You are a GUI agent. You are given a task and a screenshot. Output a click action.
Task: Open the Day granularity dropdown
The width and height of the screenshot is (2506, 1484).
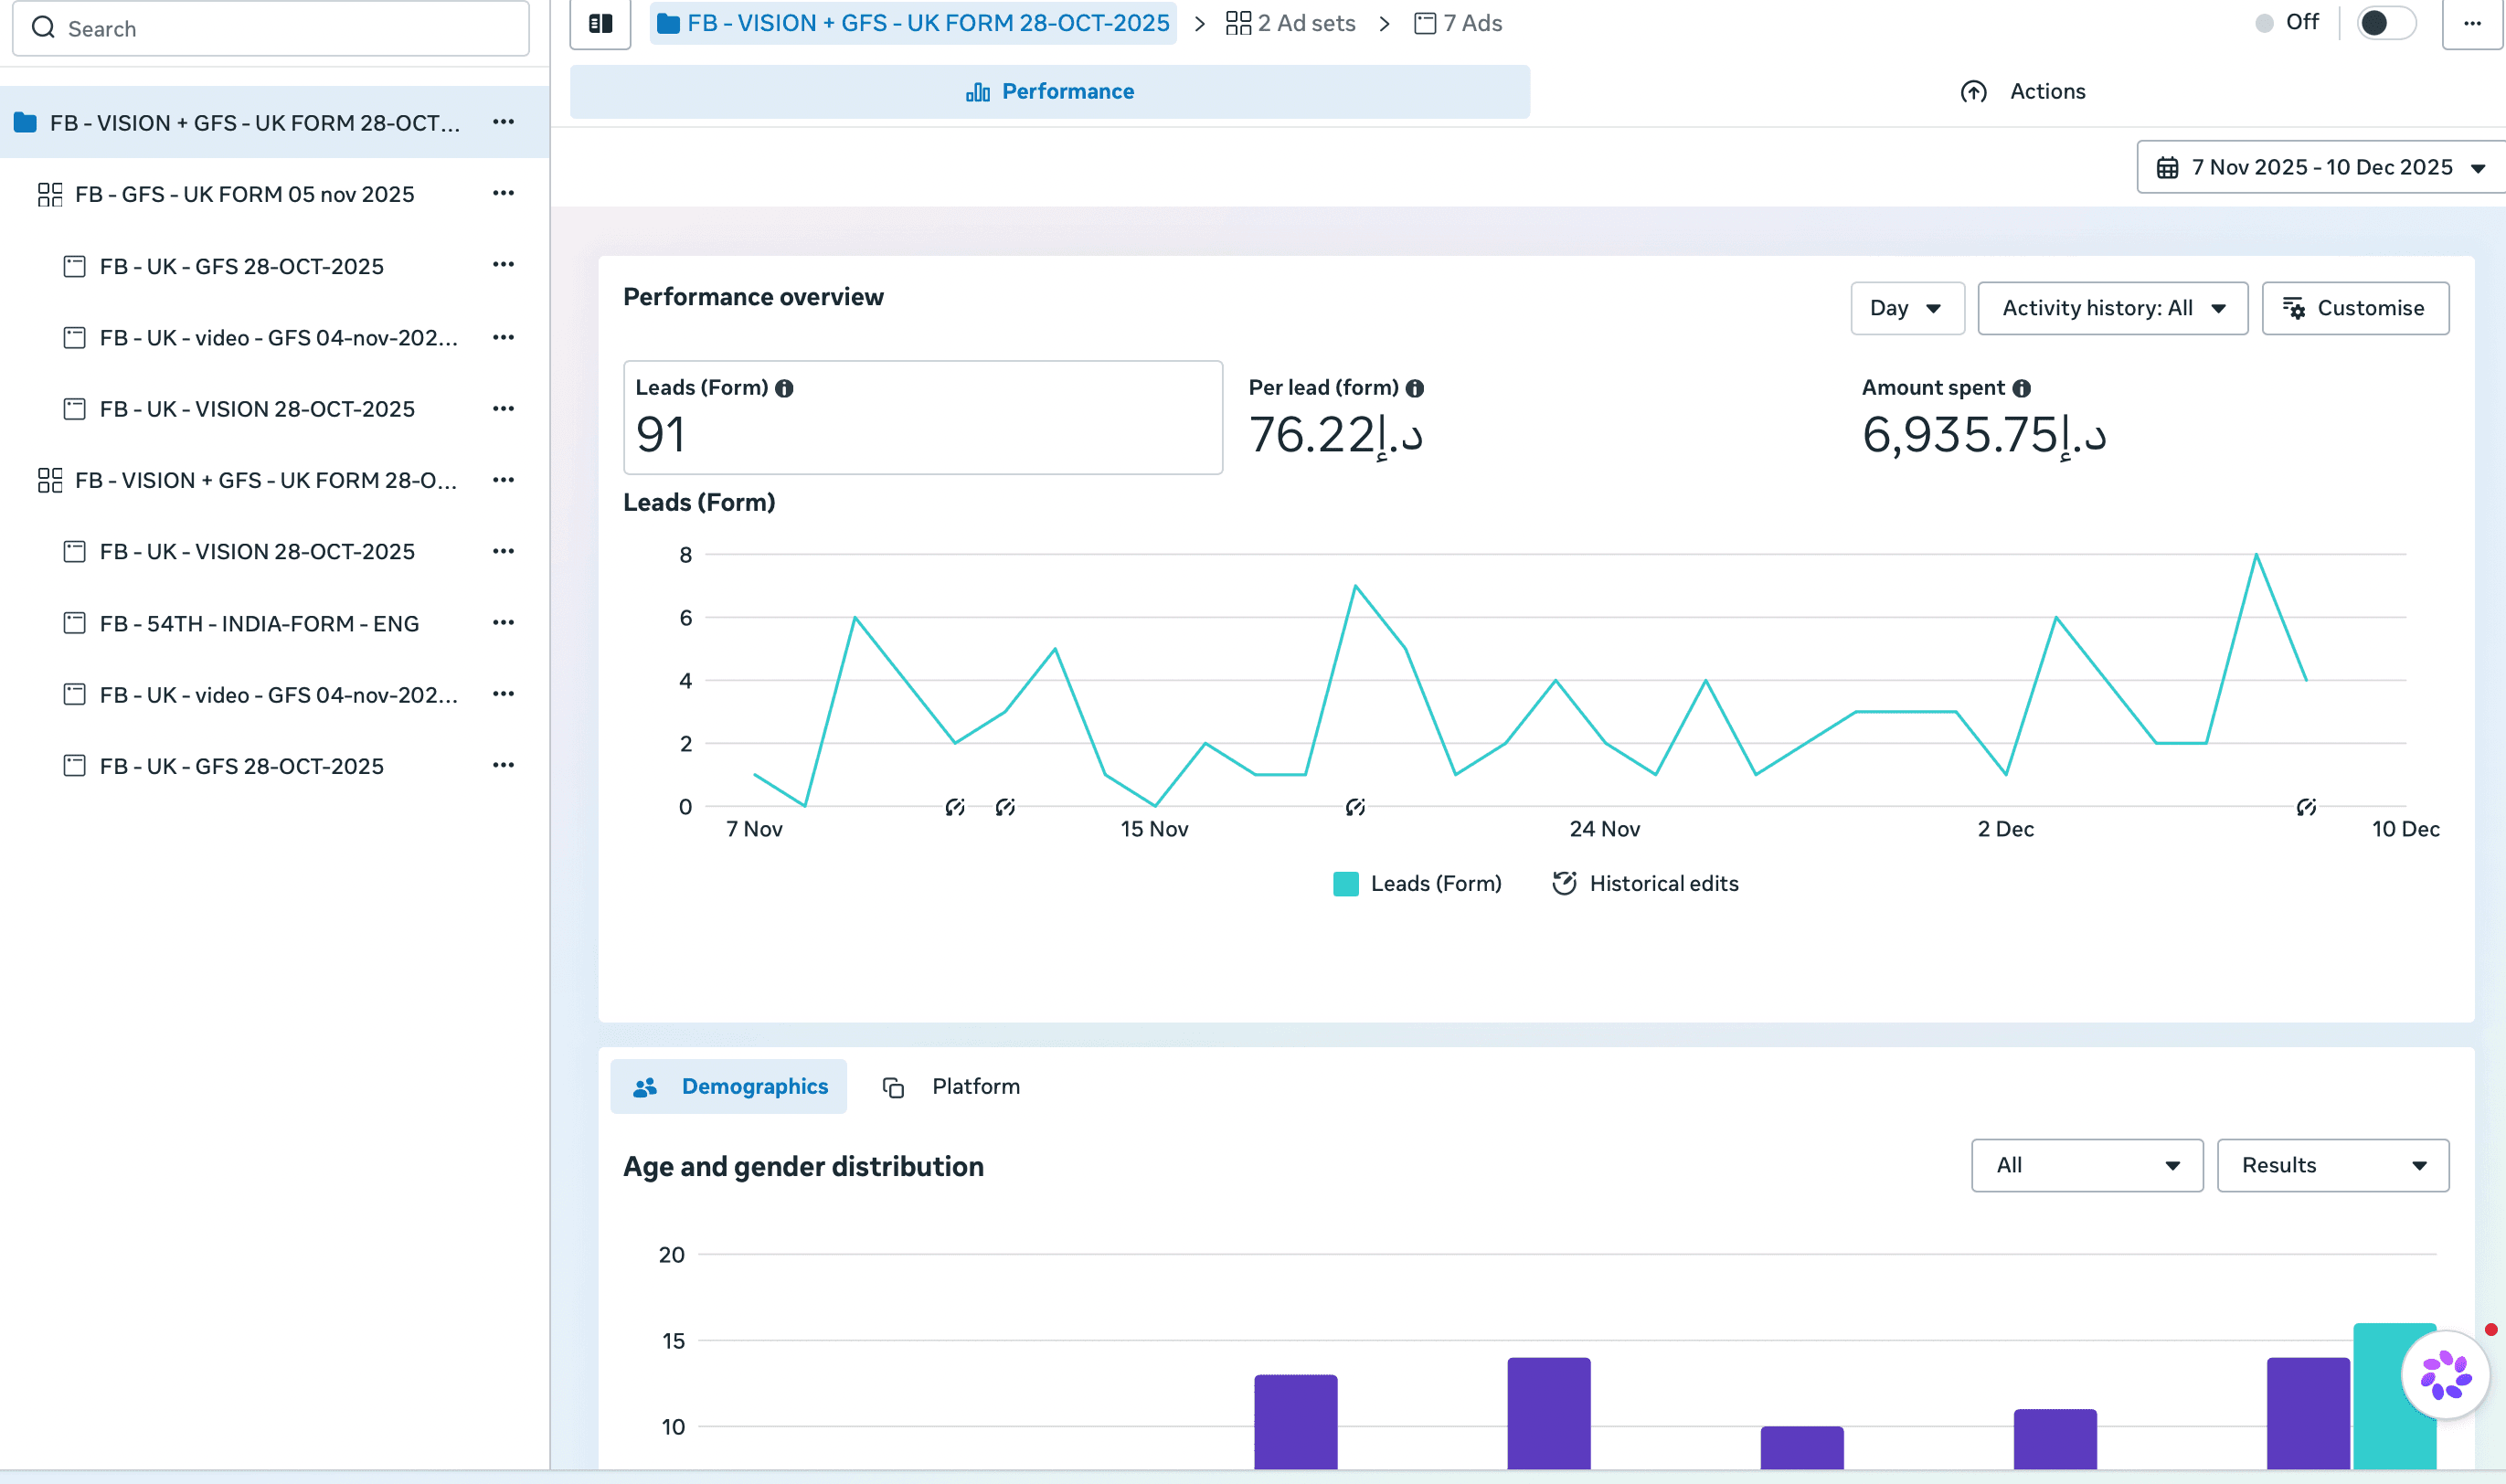pos(1907,308)
